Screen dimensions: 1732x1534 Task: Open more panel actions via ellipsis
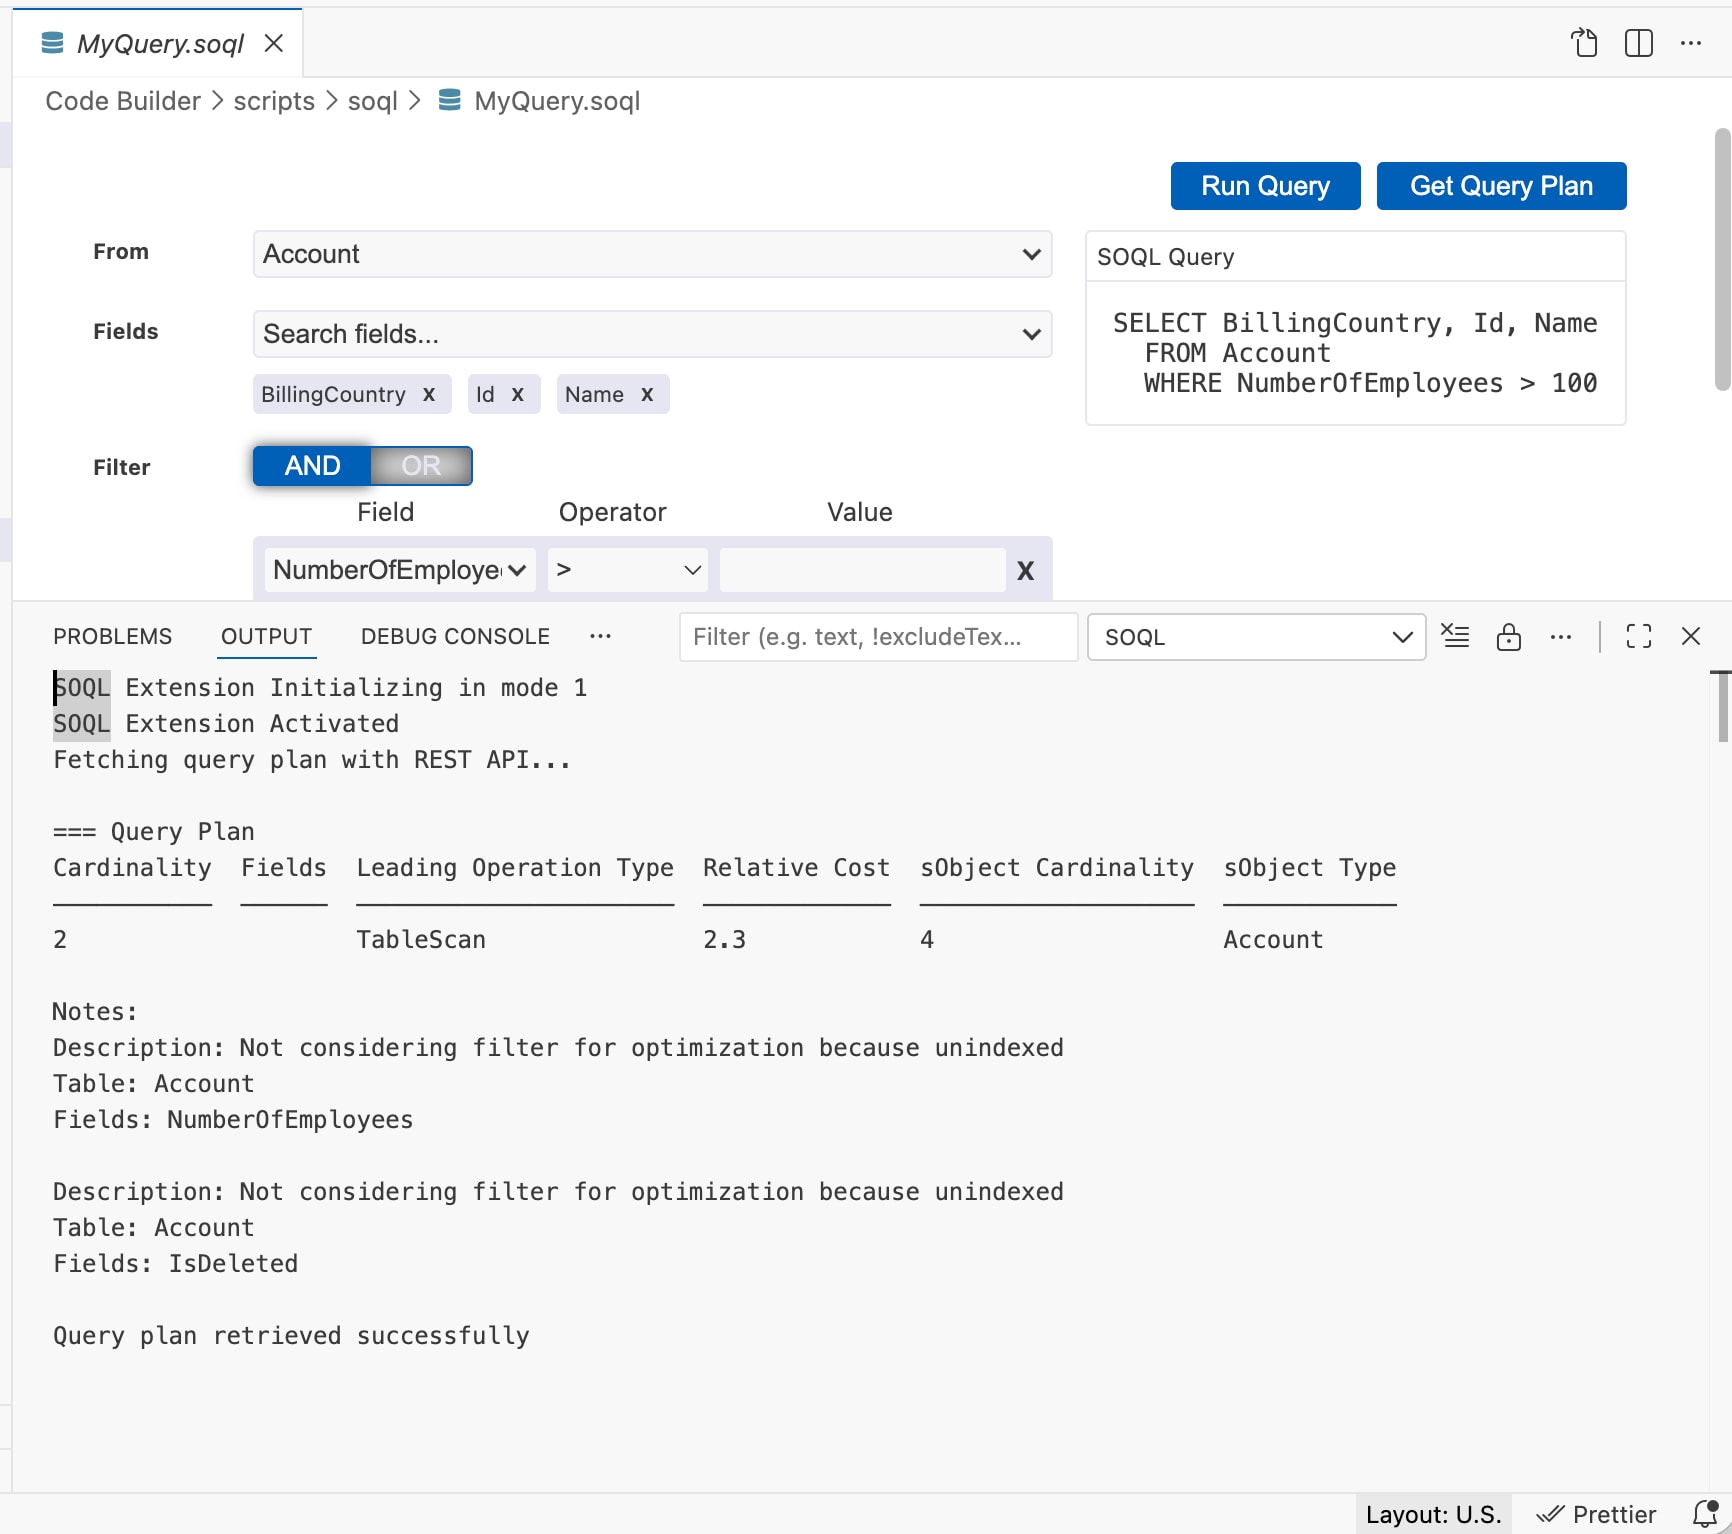coord(1561,636)
